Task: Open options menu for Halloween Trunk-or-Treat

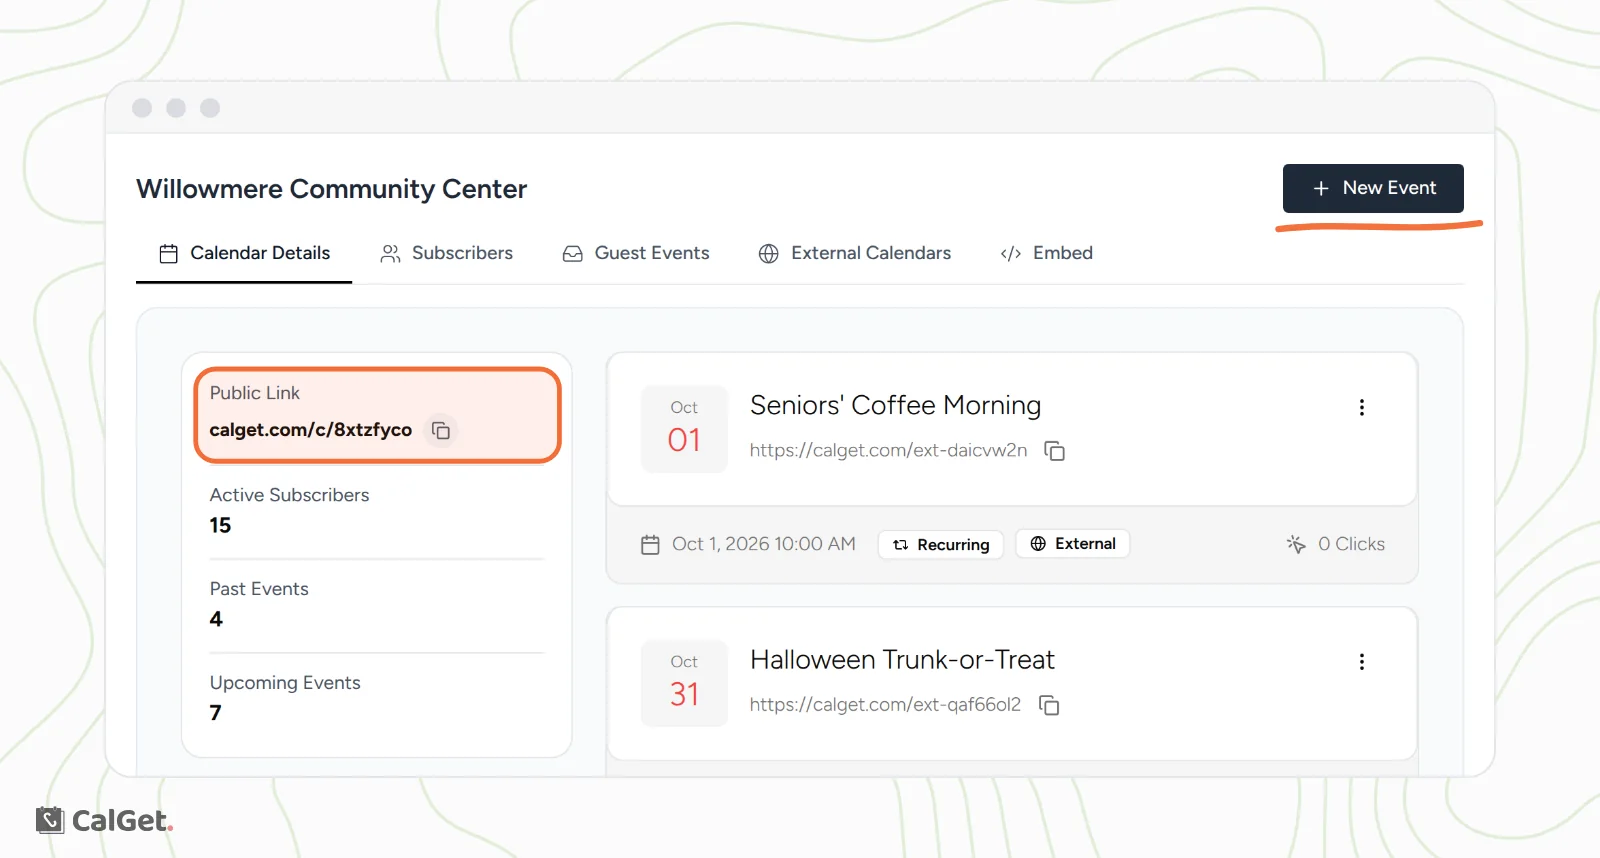Action: (1361, 662)
